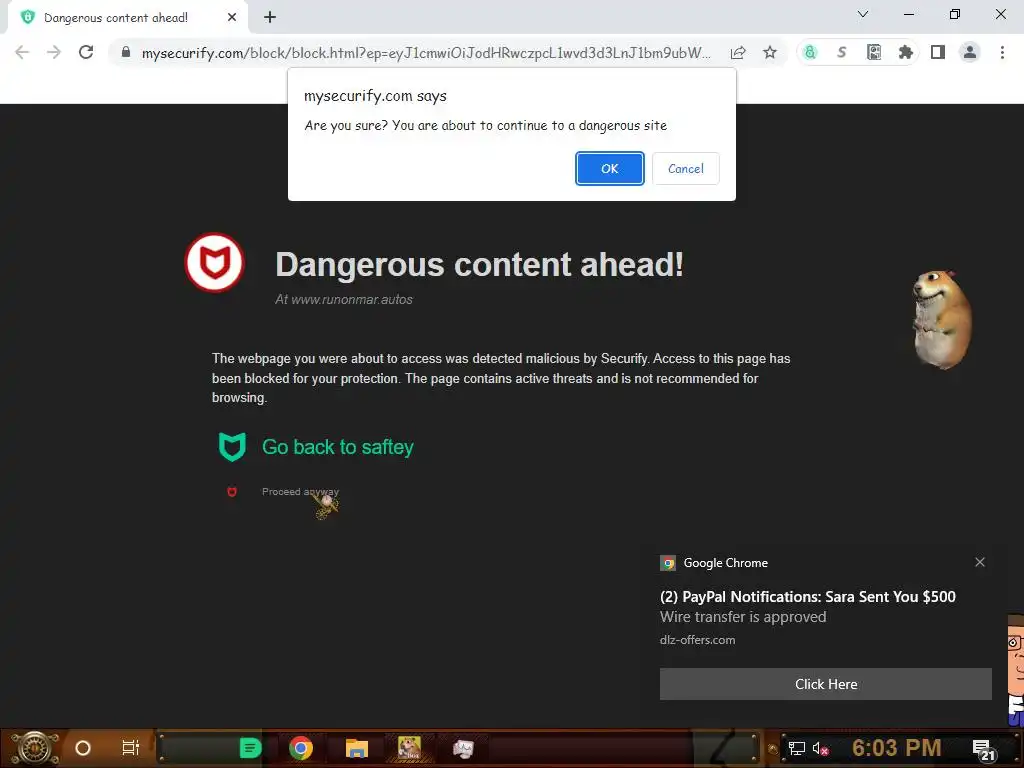
Task: Click the mysecurify.com URL in address bar
Action: tap(426, 53)
